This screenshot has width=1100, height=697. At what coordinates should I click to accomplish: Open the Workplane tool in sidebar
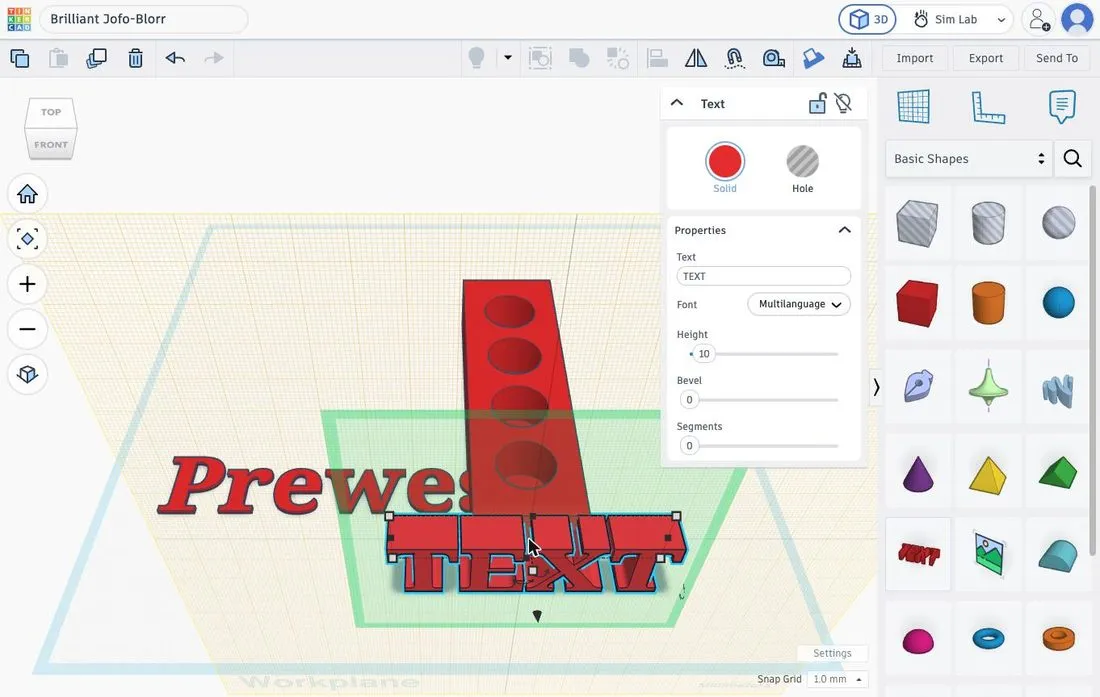(913, 107)
